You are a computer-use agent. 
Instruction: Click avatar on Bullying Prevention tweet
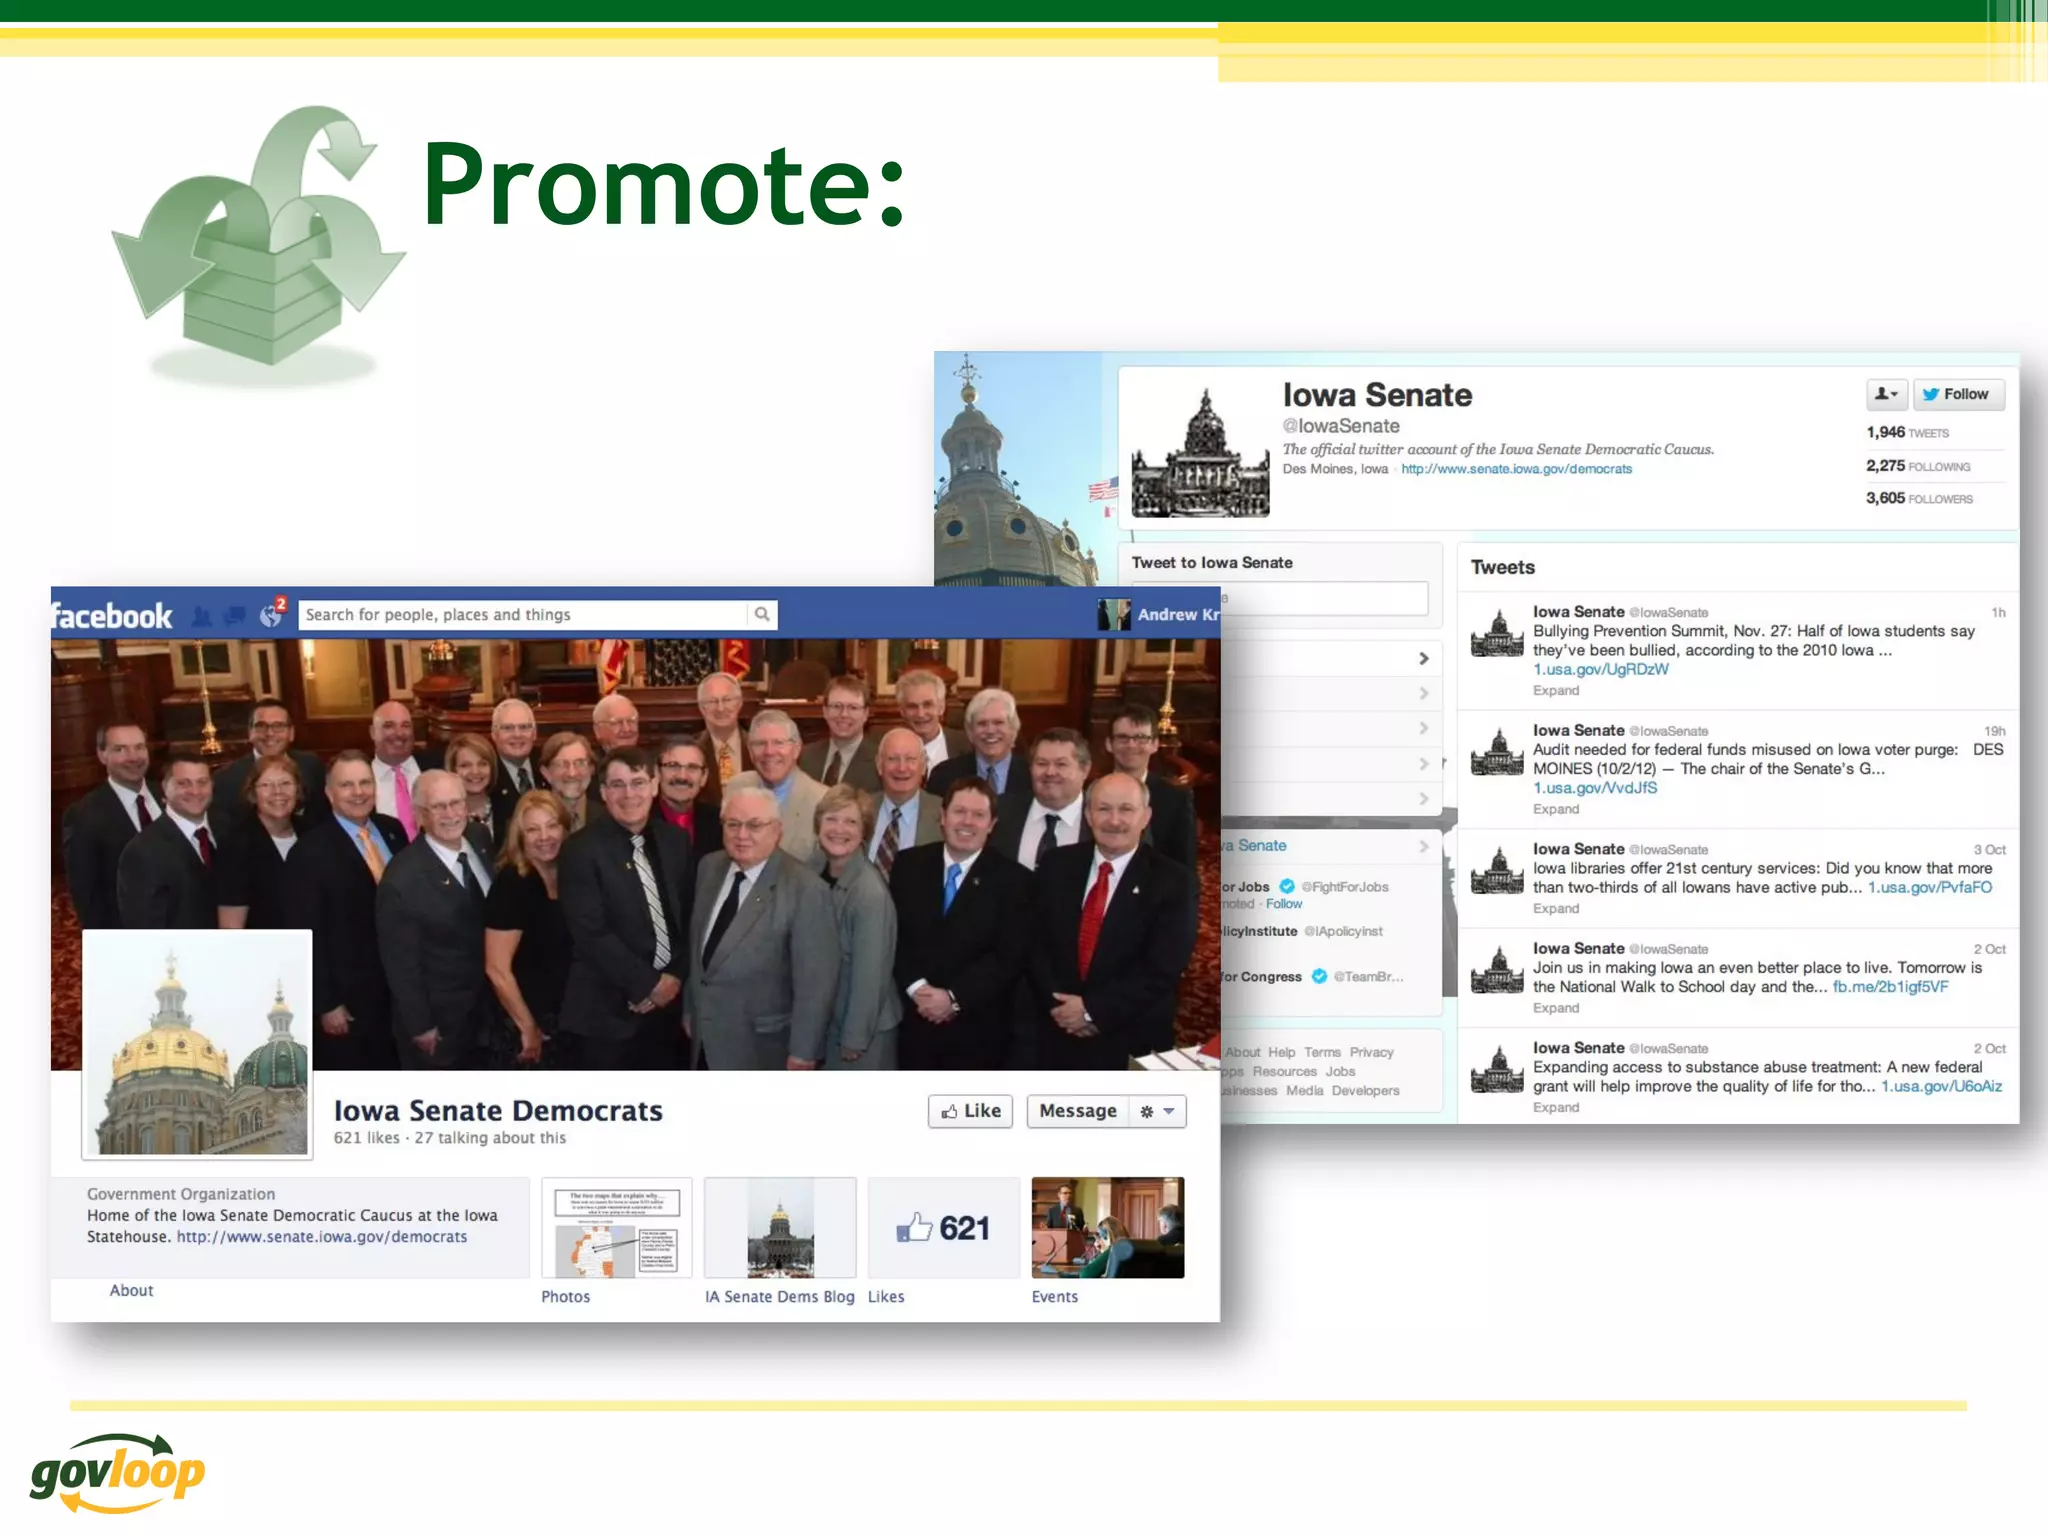coord(1497,632)
